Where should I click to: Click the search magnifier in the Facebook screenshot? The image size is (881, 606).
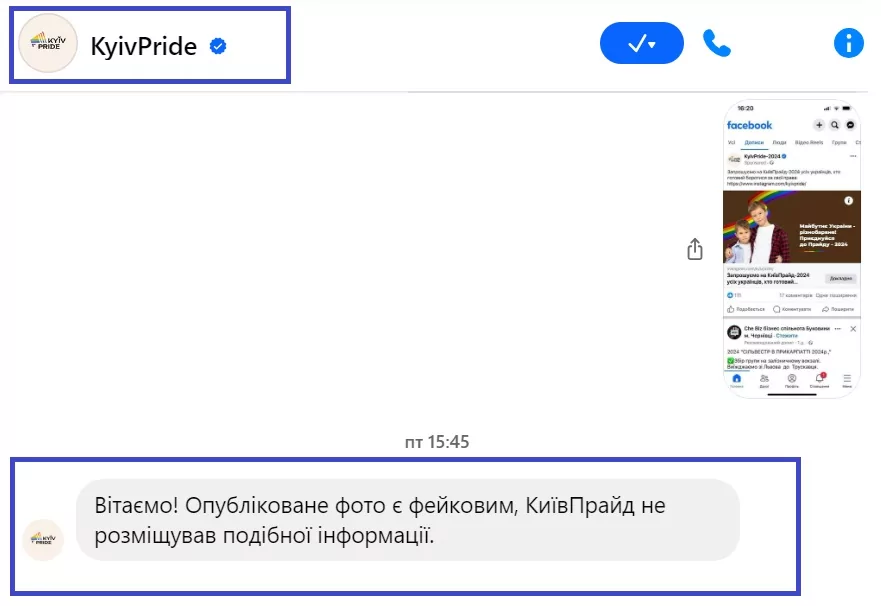835,125
